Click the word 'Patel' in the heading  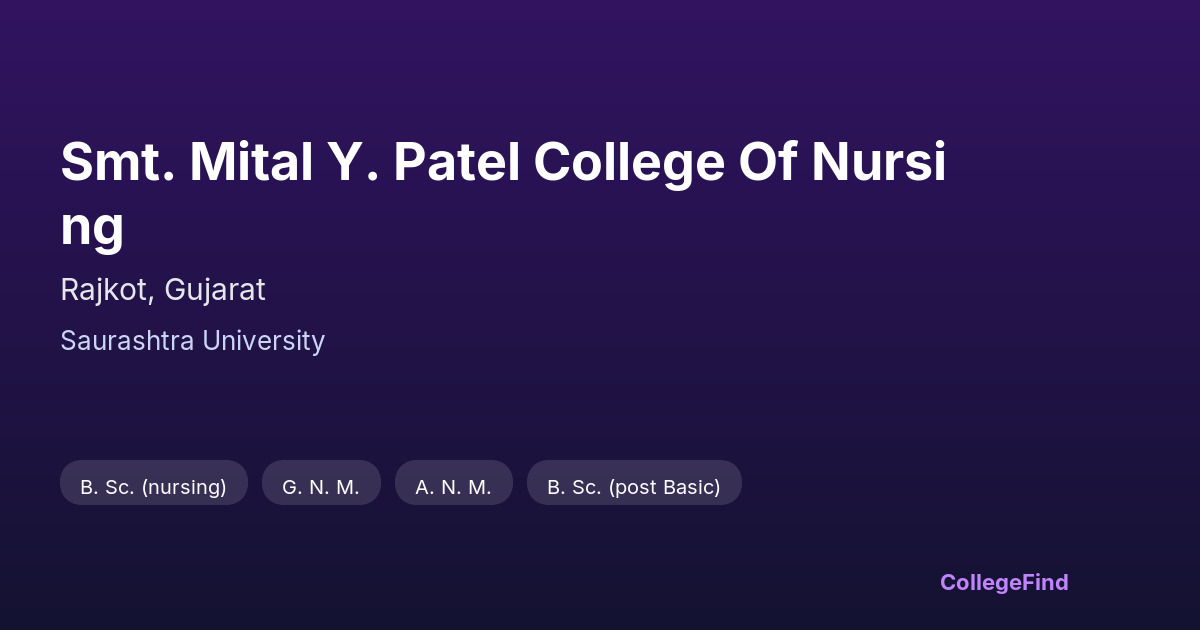pos(456,163)
